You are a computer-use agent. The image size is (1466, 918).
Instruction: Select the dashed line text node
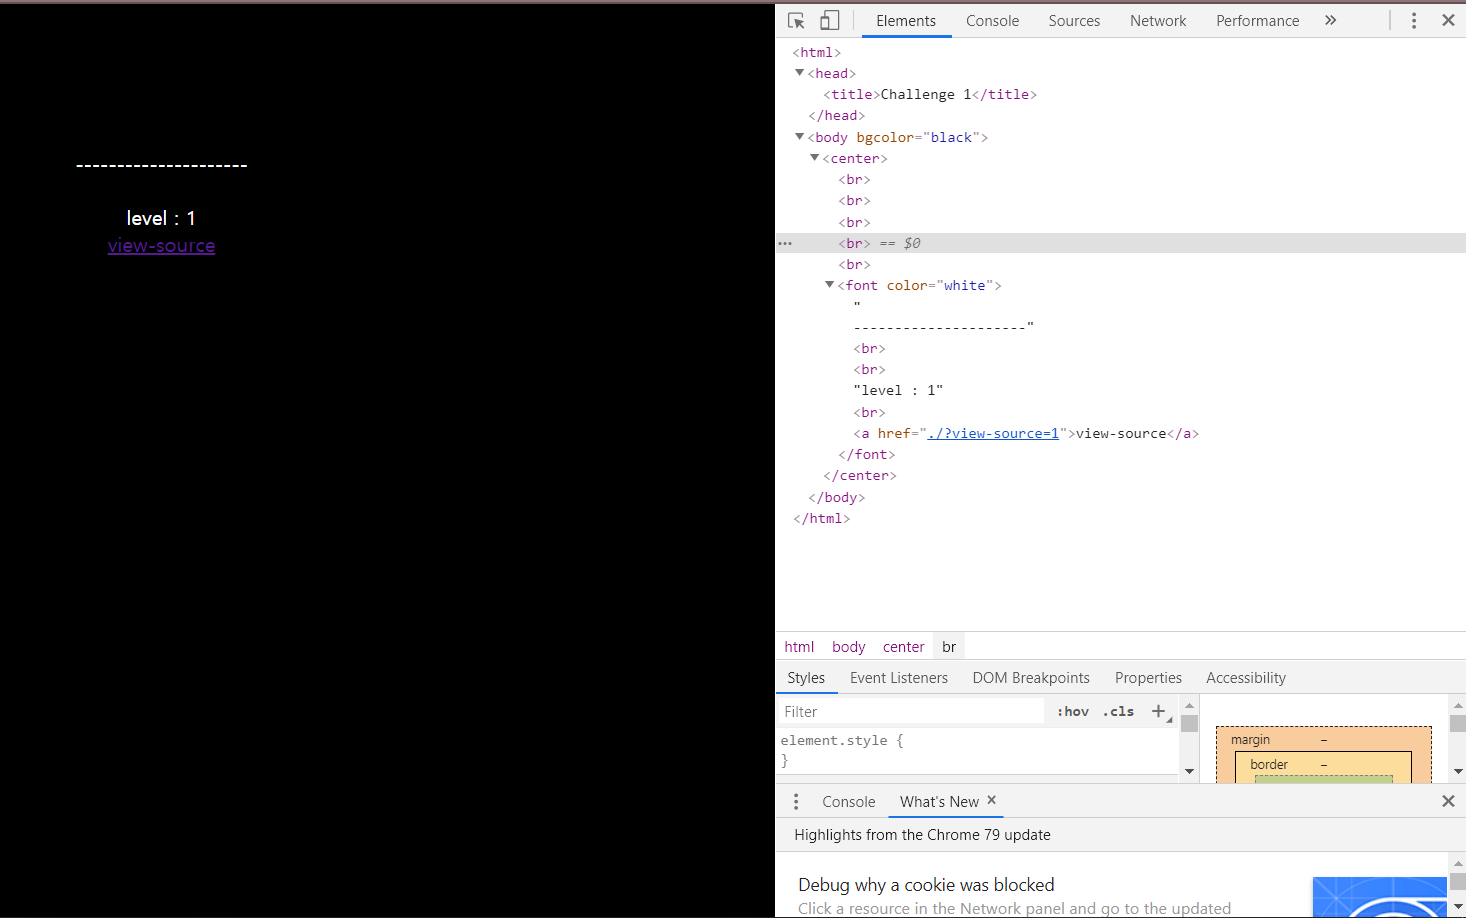click(x=943, y=327)
